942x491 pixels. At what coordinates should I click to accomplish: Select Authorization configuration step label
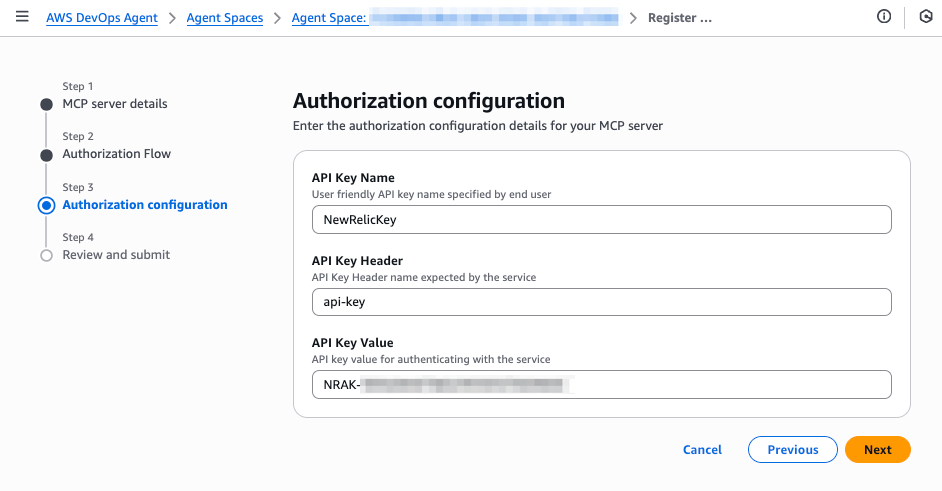tap(145, 205)
